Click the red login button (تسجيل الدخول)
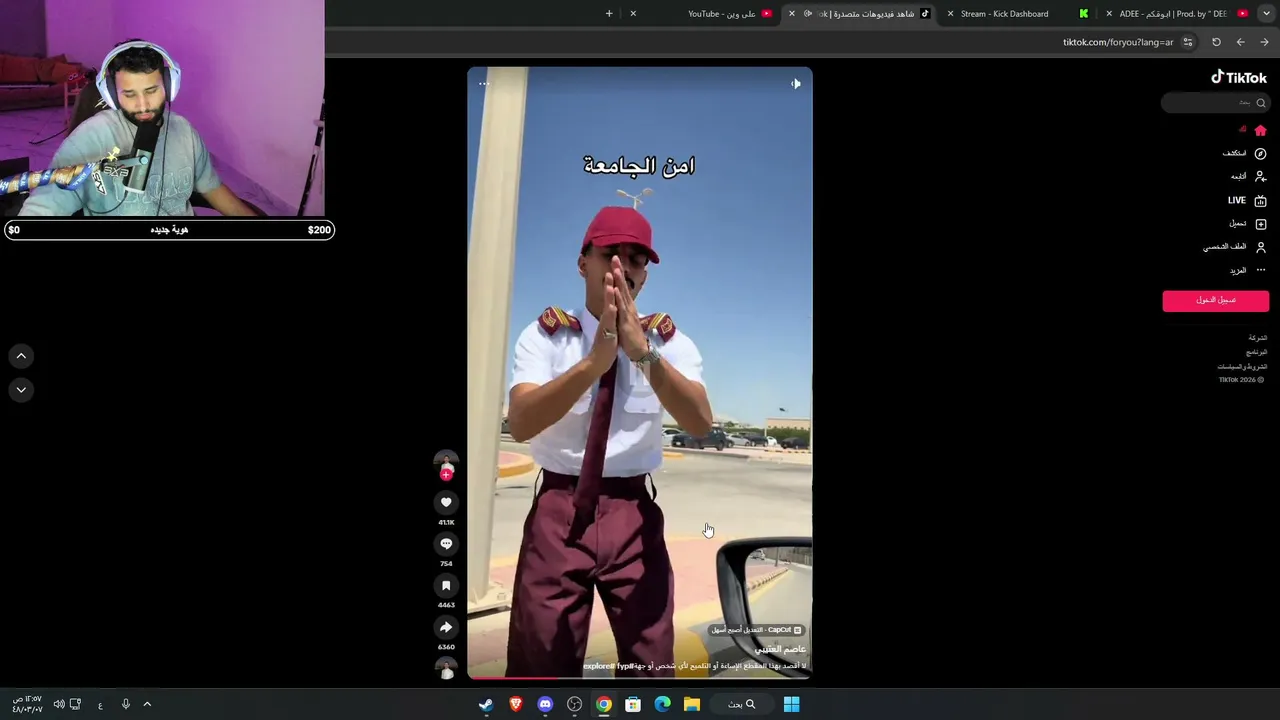The image size is (1280, 720). coord(1215,300)
